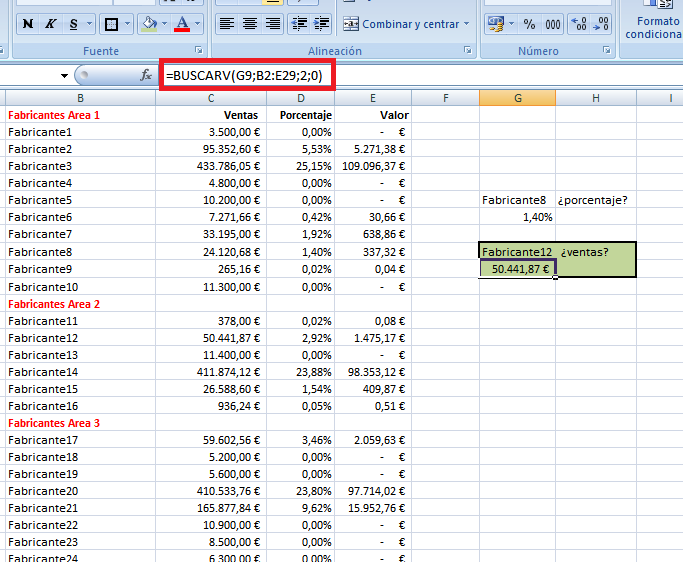Click the increase indent icon

click(x=321, y=23)
